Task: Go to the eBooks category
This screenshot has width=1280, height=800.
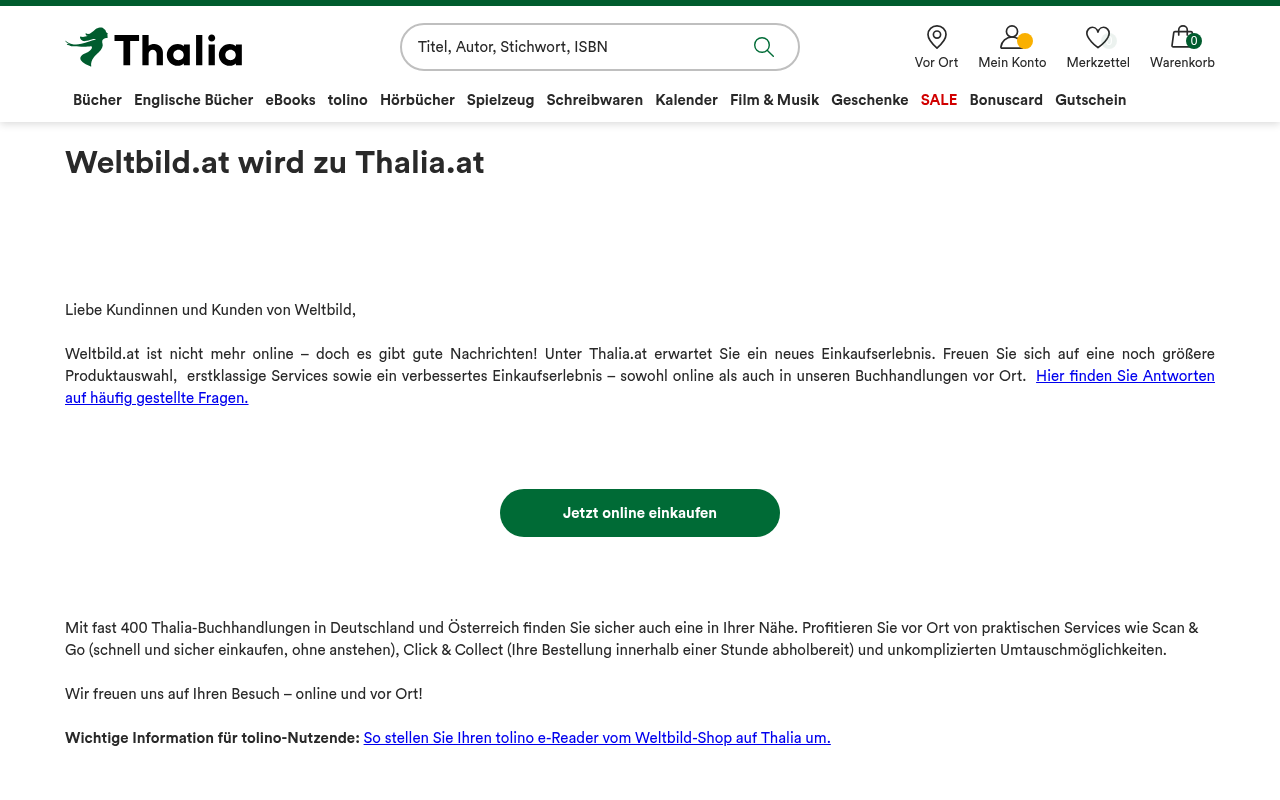Action: pyautogui.click(x=290, y=100)
